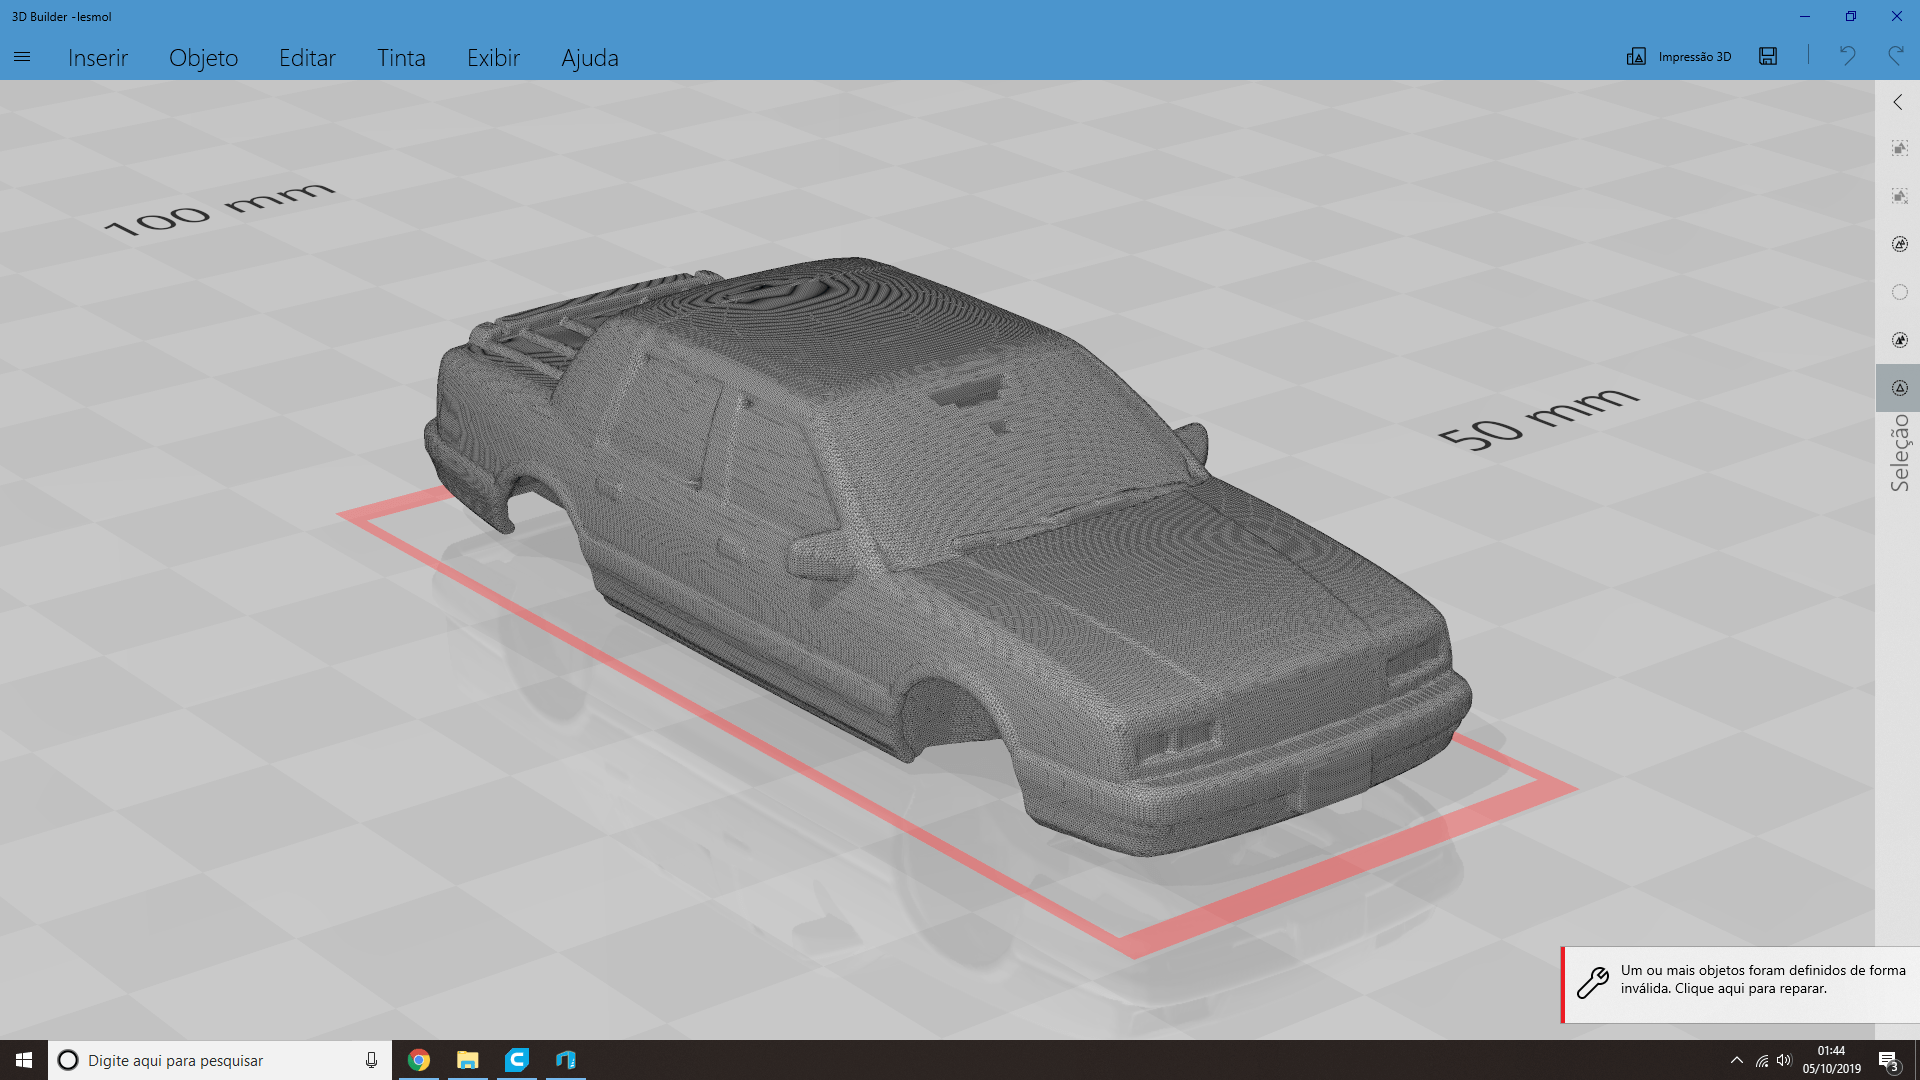The image size is (1920, 1080).
Task: Open the Objeto menu
Action: tap(203, 58)
